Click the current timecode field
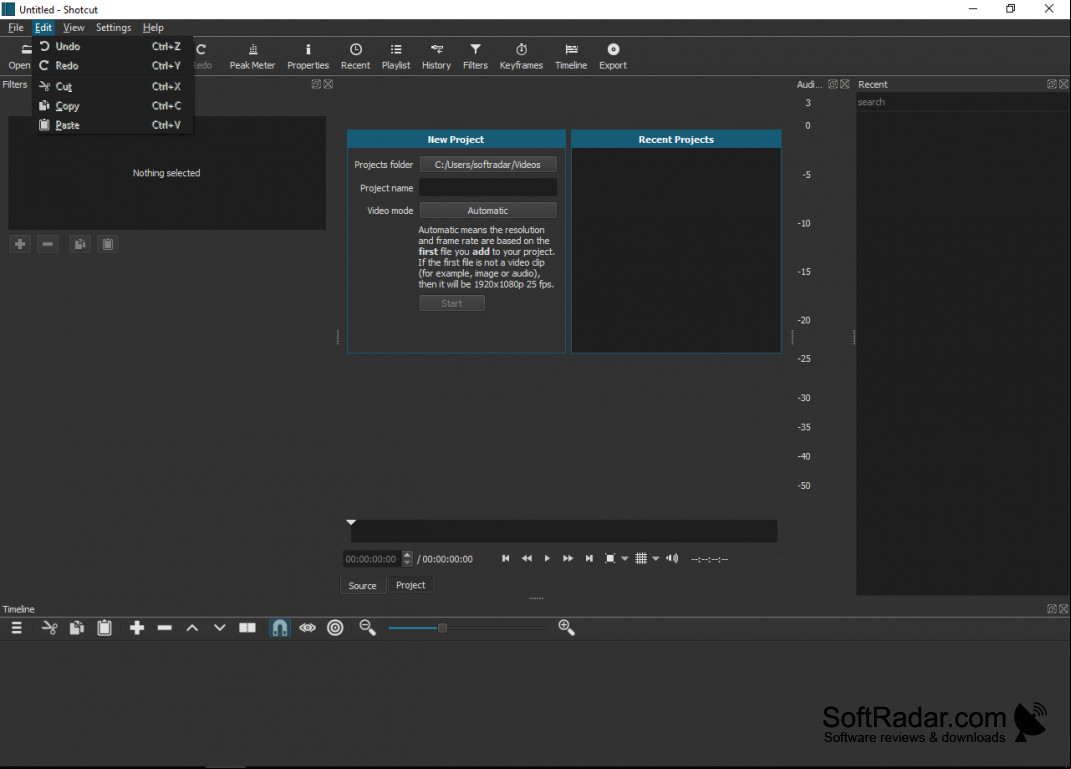1071x769 pixels. [373, 559]
